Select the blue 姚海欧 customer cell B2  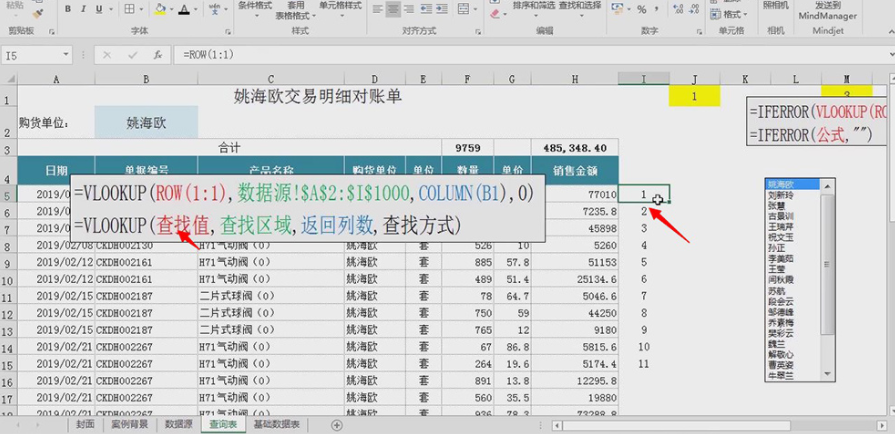tap(146, 122)
